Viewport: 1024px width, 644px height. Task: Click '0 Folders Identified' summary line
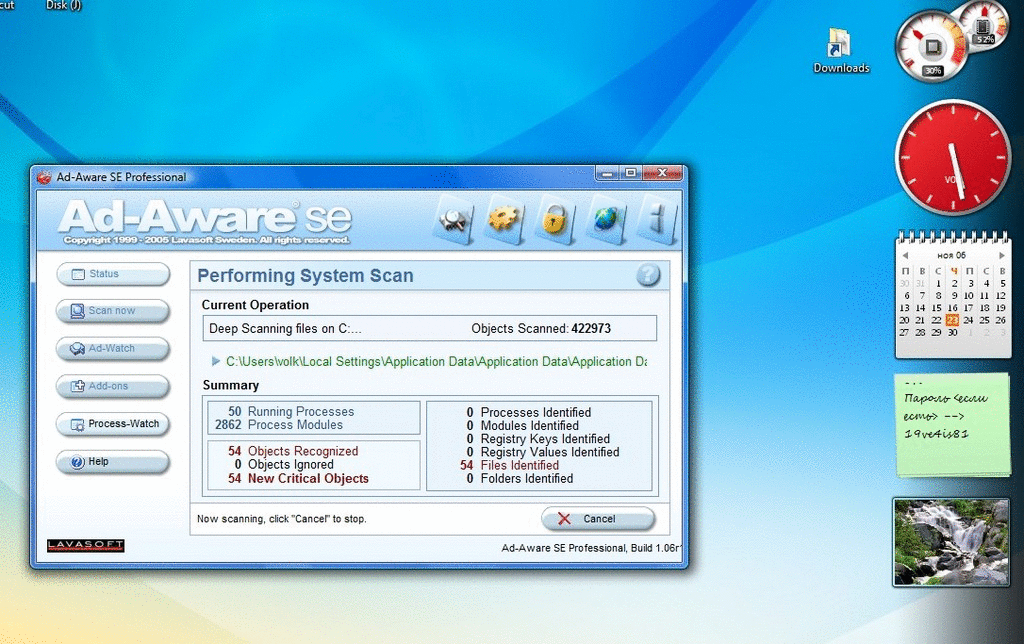[x=520, y=479]
